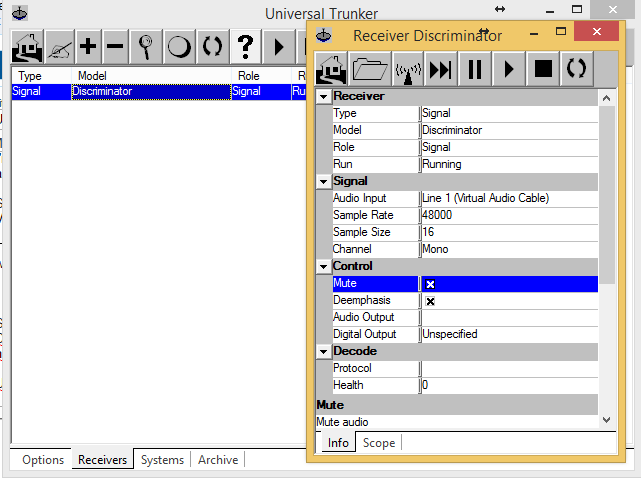Click reset arrows icon in Receiver Discriminator toolbar
The image size is (641, 478).
click(x=577, y=69)
